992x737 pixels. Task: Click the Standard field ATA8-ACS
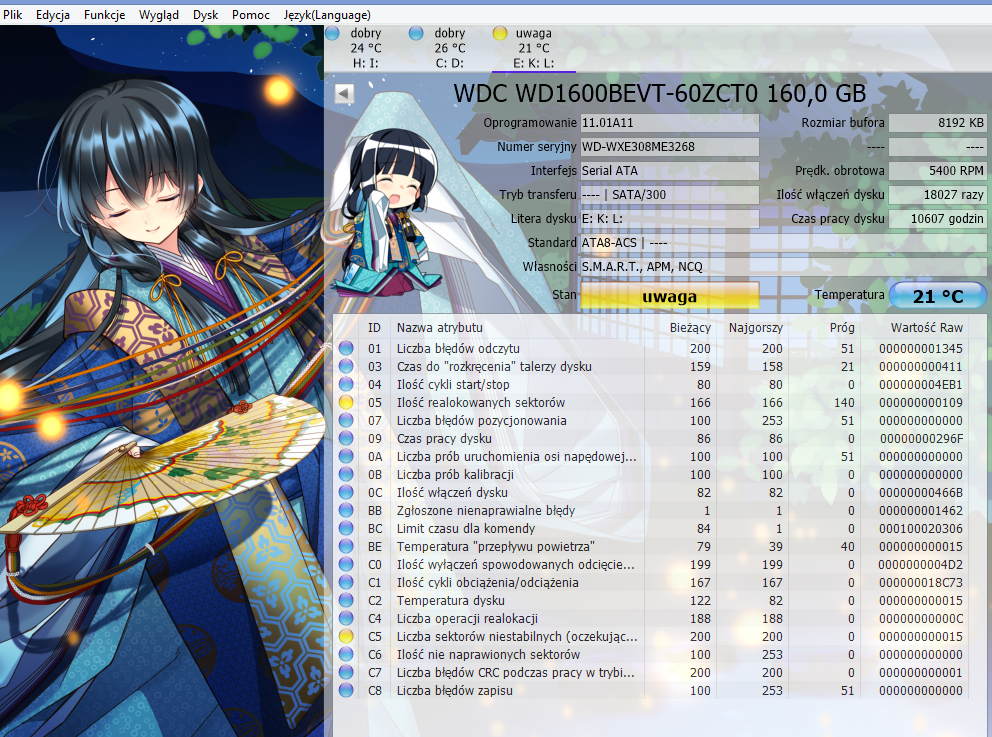coord(783,243)
